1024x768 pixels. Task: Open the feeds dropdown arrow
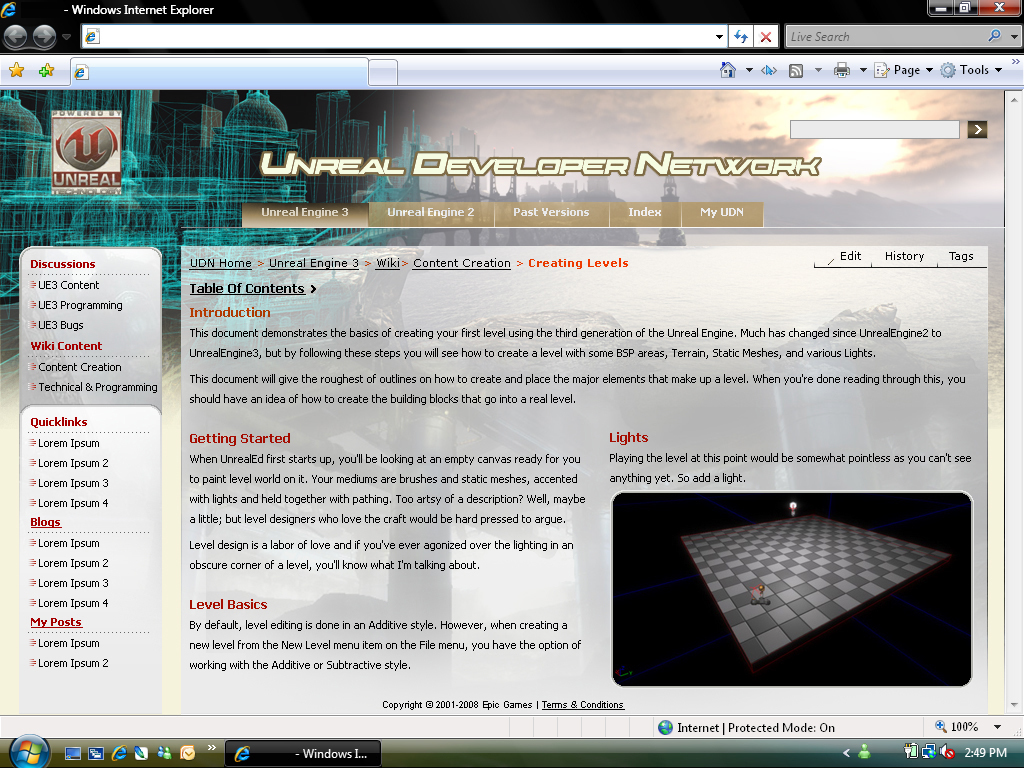click(818, 70)
